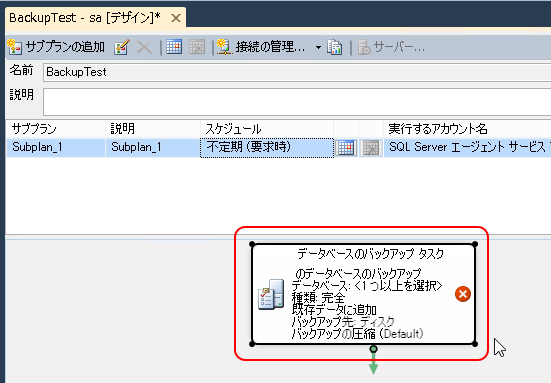This screenshot has width=551, height=383.
Task: Click データベース: <1 つ以上を選択> text in task
Action: tap(367, 286)
